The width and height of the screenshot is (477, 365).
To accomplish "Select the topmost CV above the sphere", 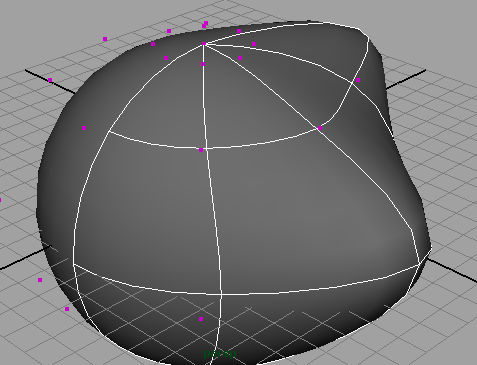I will (206, 23).
